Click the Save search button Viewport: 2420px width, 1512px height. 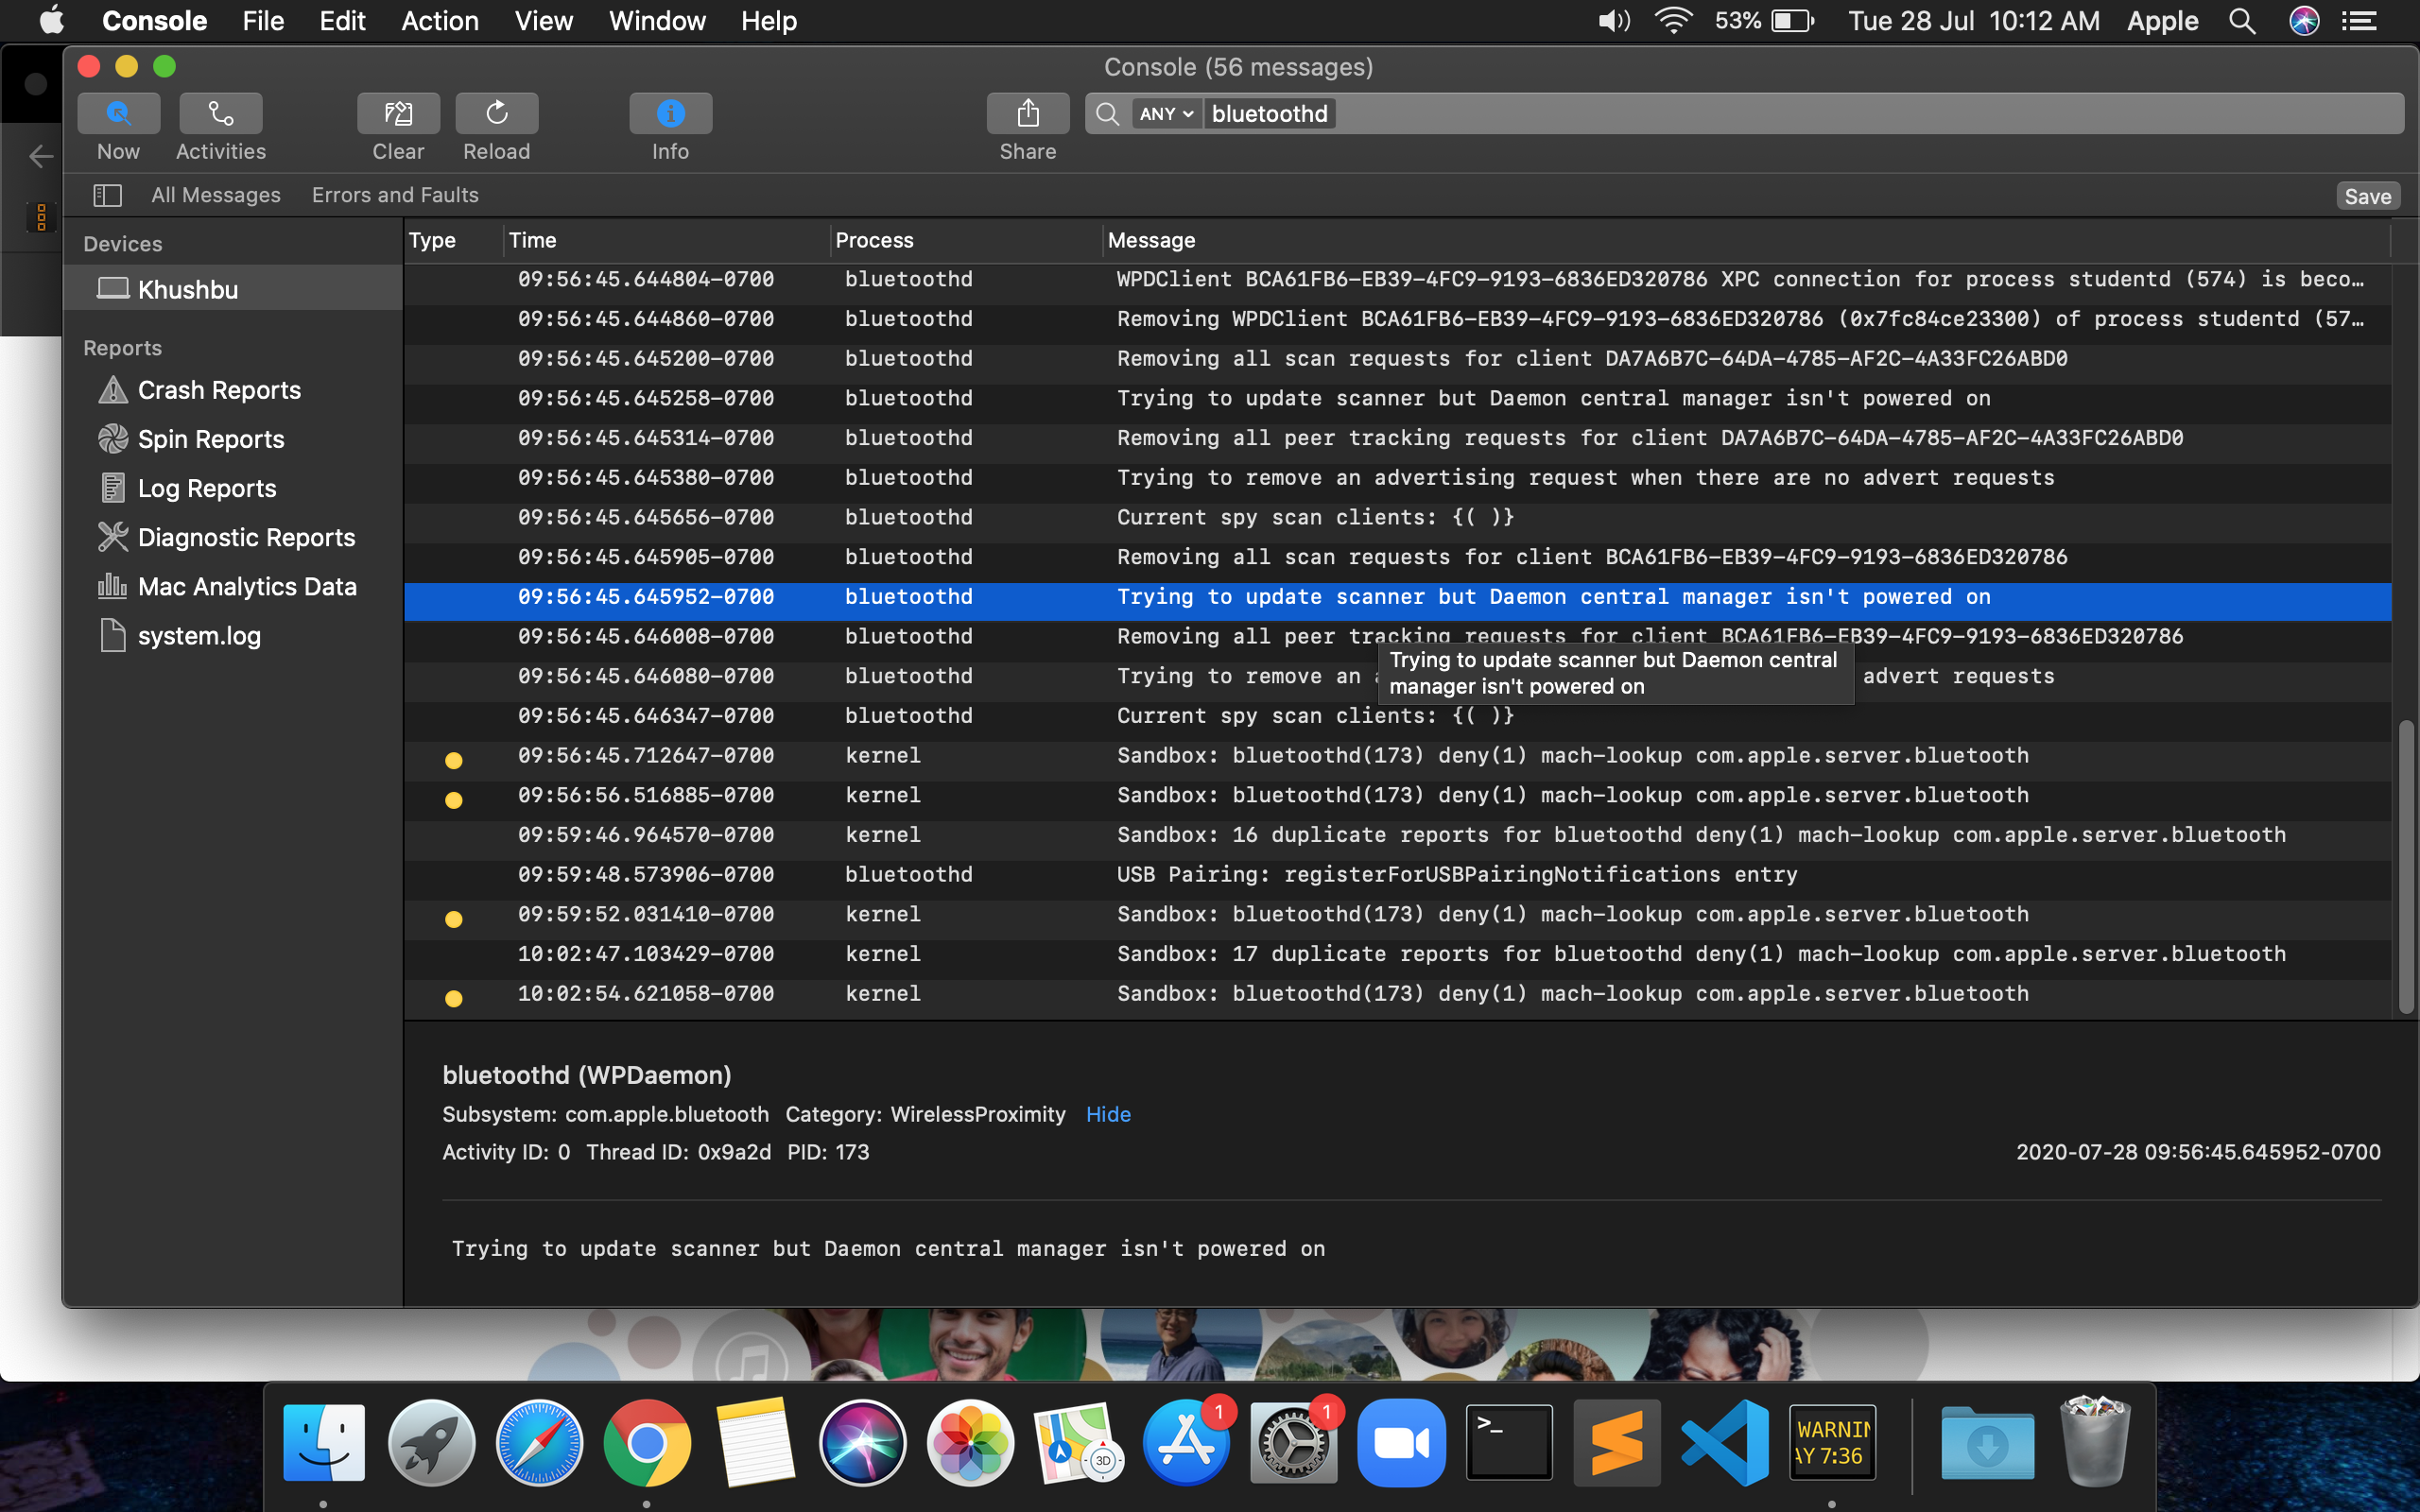point(2367,196)
